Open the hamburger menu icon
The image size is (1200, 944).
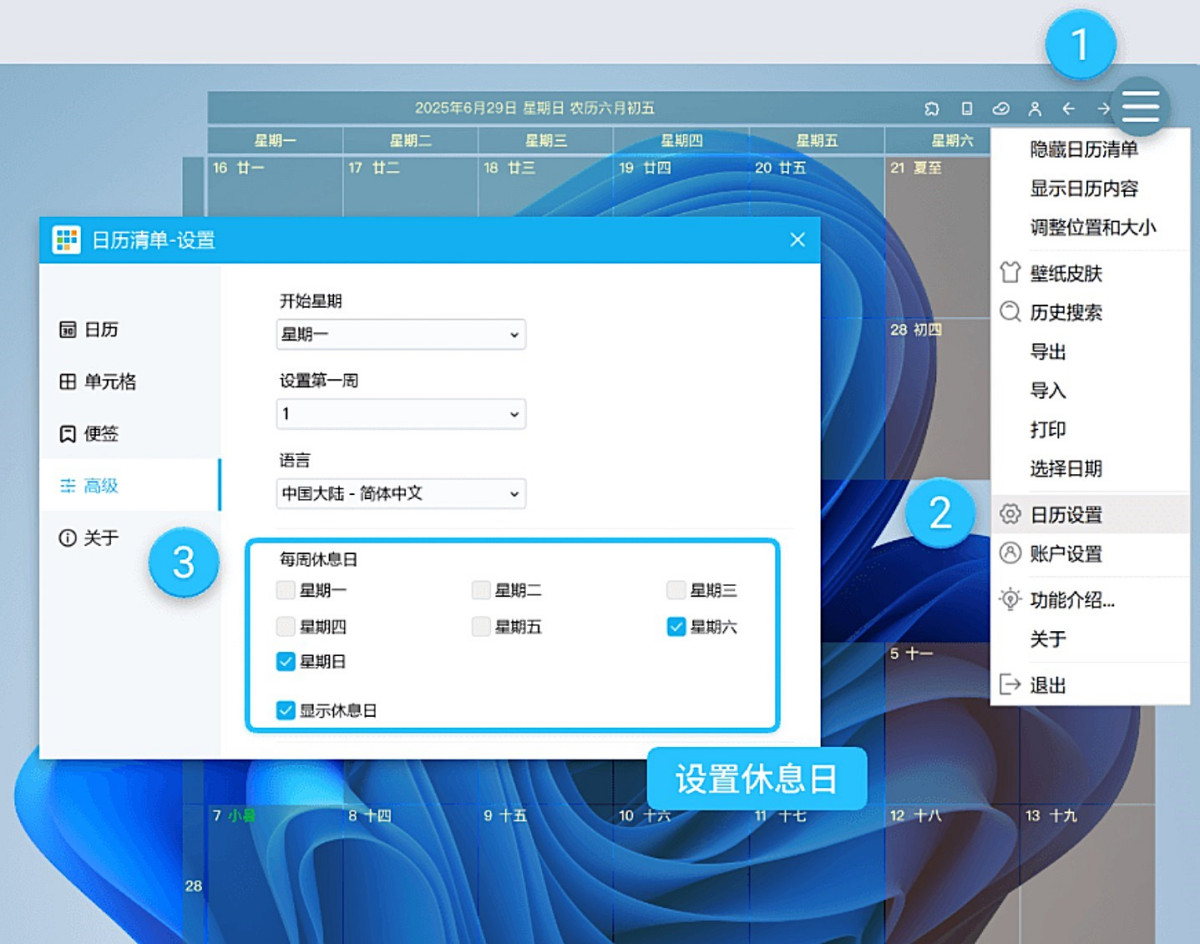tap(1140, 107)
